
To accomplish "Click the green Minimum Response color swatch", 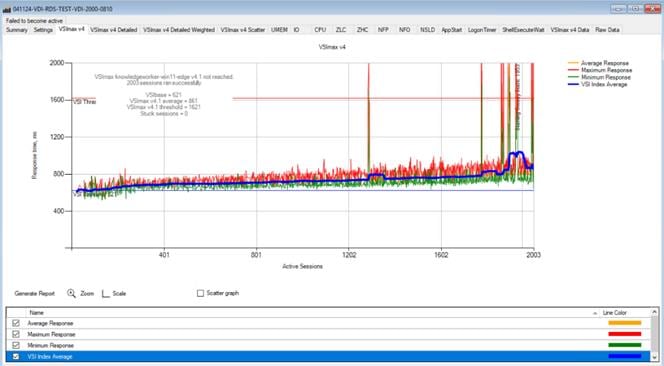I will (625, 345).
